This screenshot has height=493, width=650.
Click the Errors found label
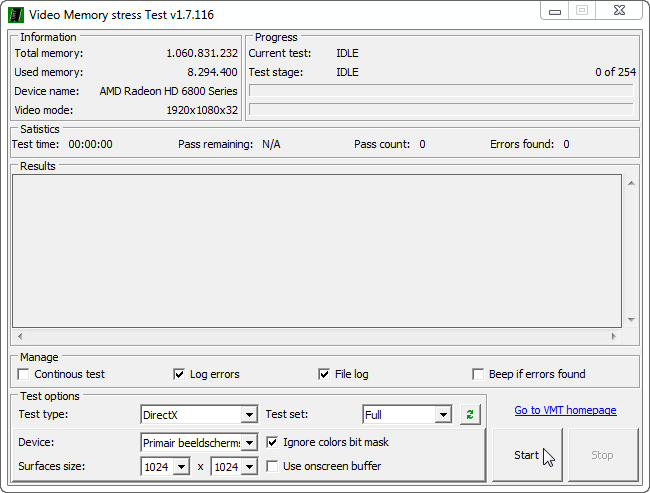(522, 144)
